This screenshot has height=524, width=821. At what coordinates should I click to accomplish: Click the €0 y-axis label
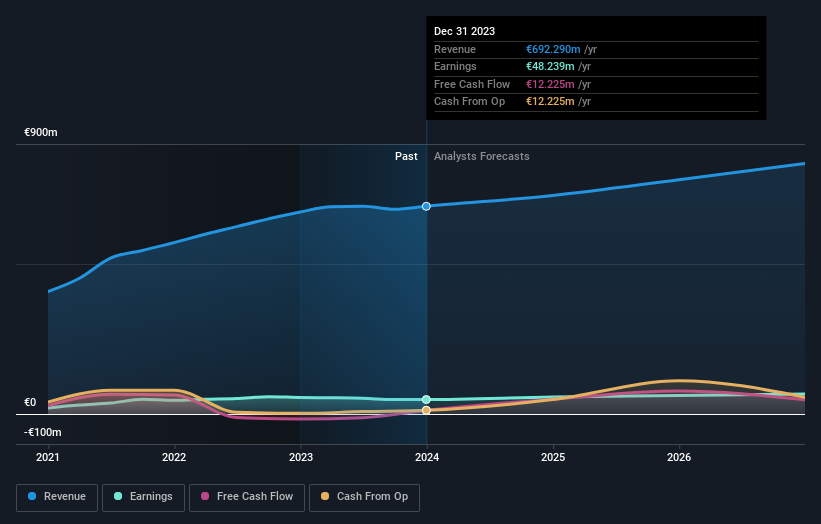pos(30,402)
